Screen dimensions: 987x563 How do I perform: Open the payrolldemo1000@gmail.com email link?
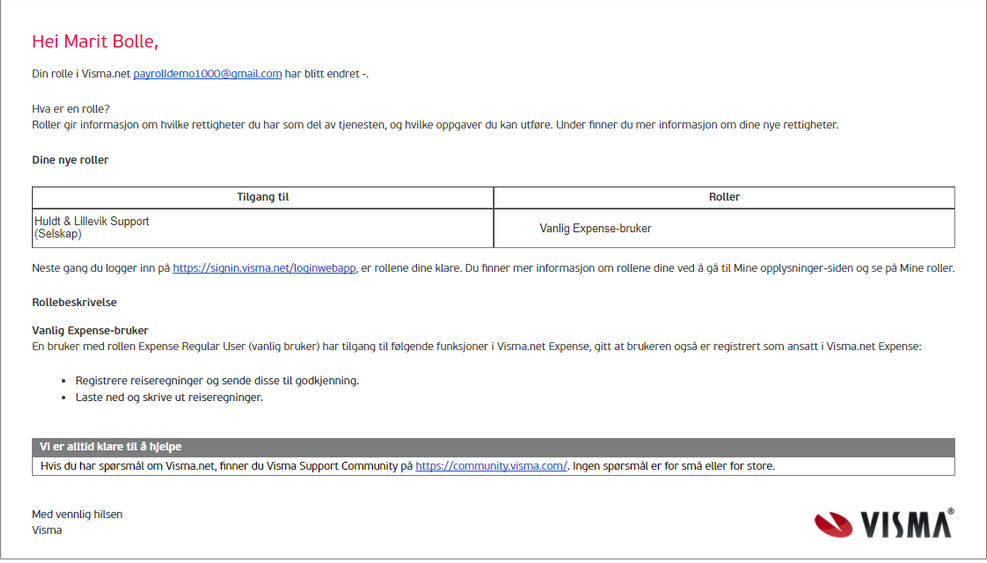coord(207,74)
